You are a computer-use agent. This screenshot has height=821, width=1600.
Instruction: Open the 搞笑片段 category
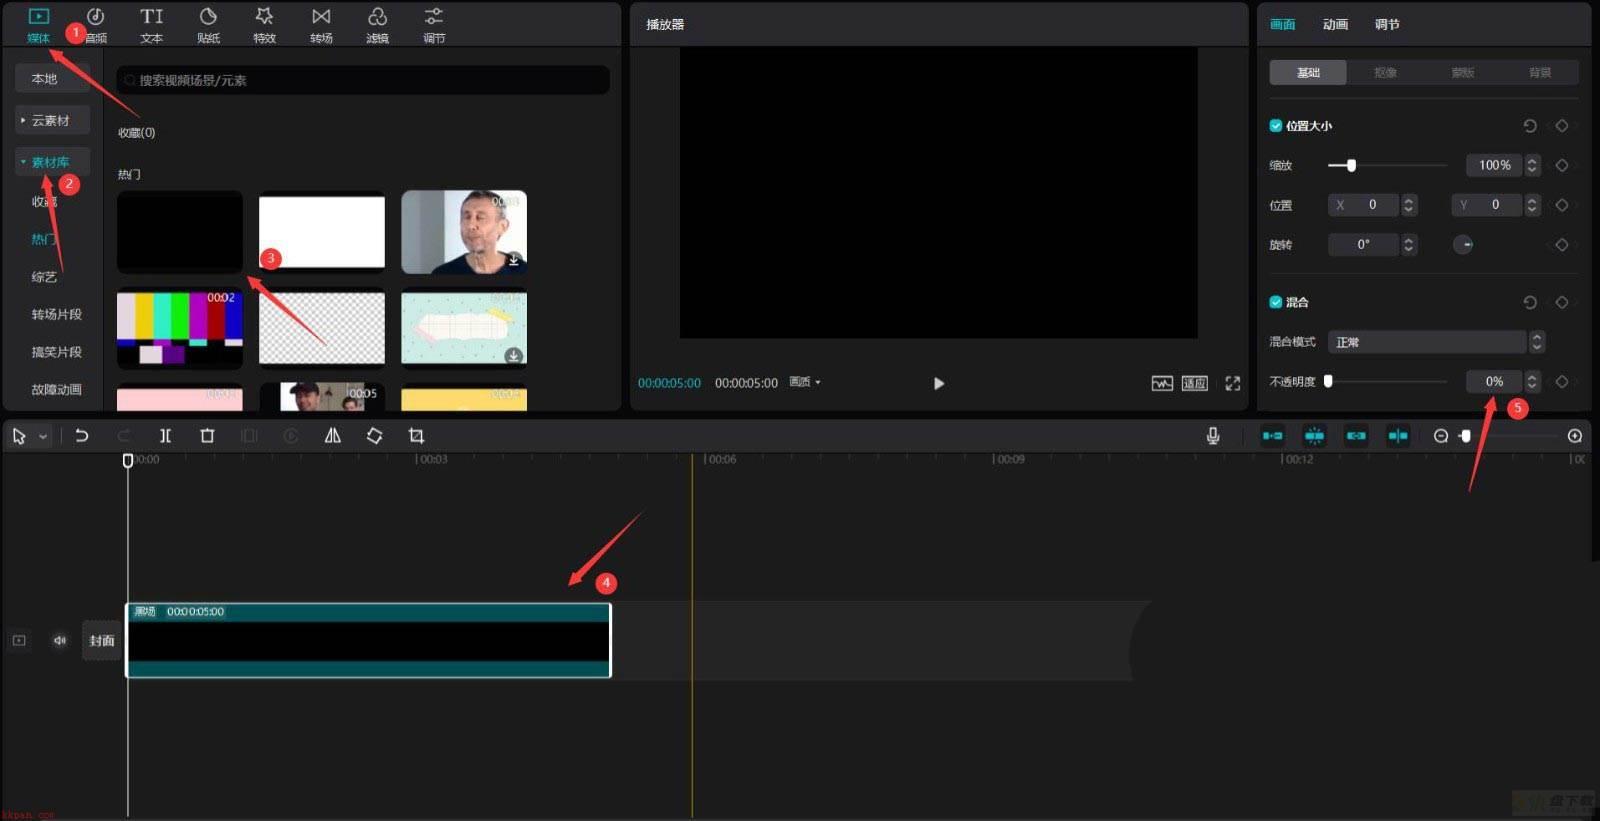56,352
